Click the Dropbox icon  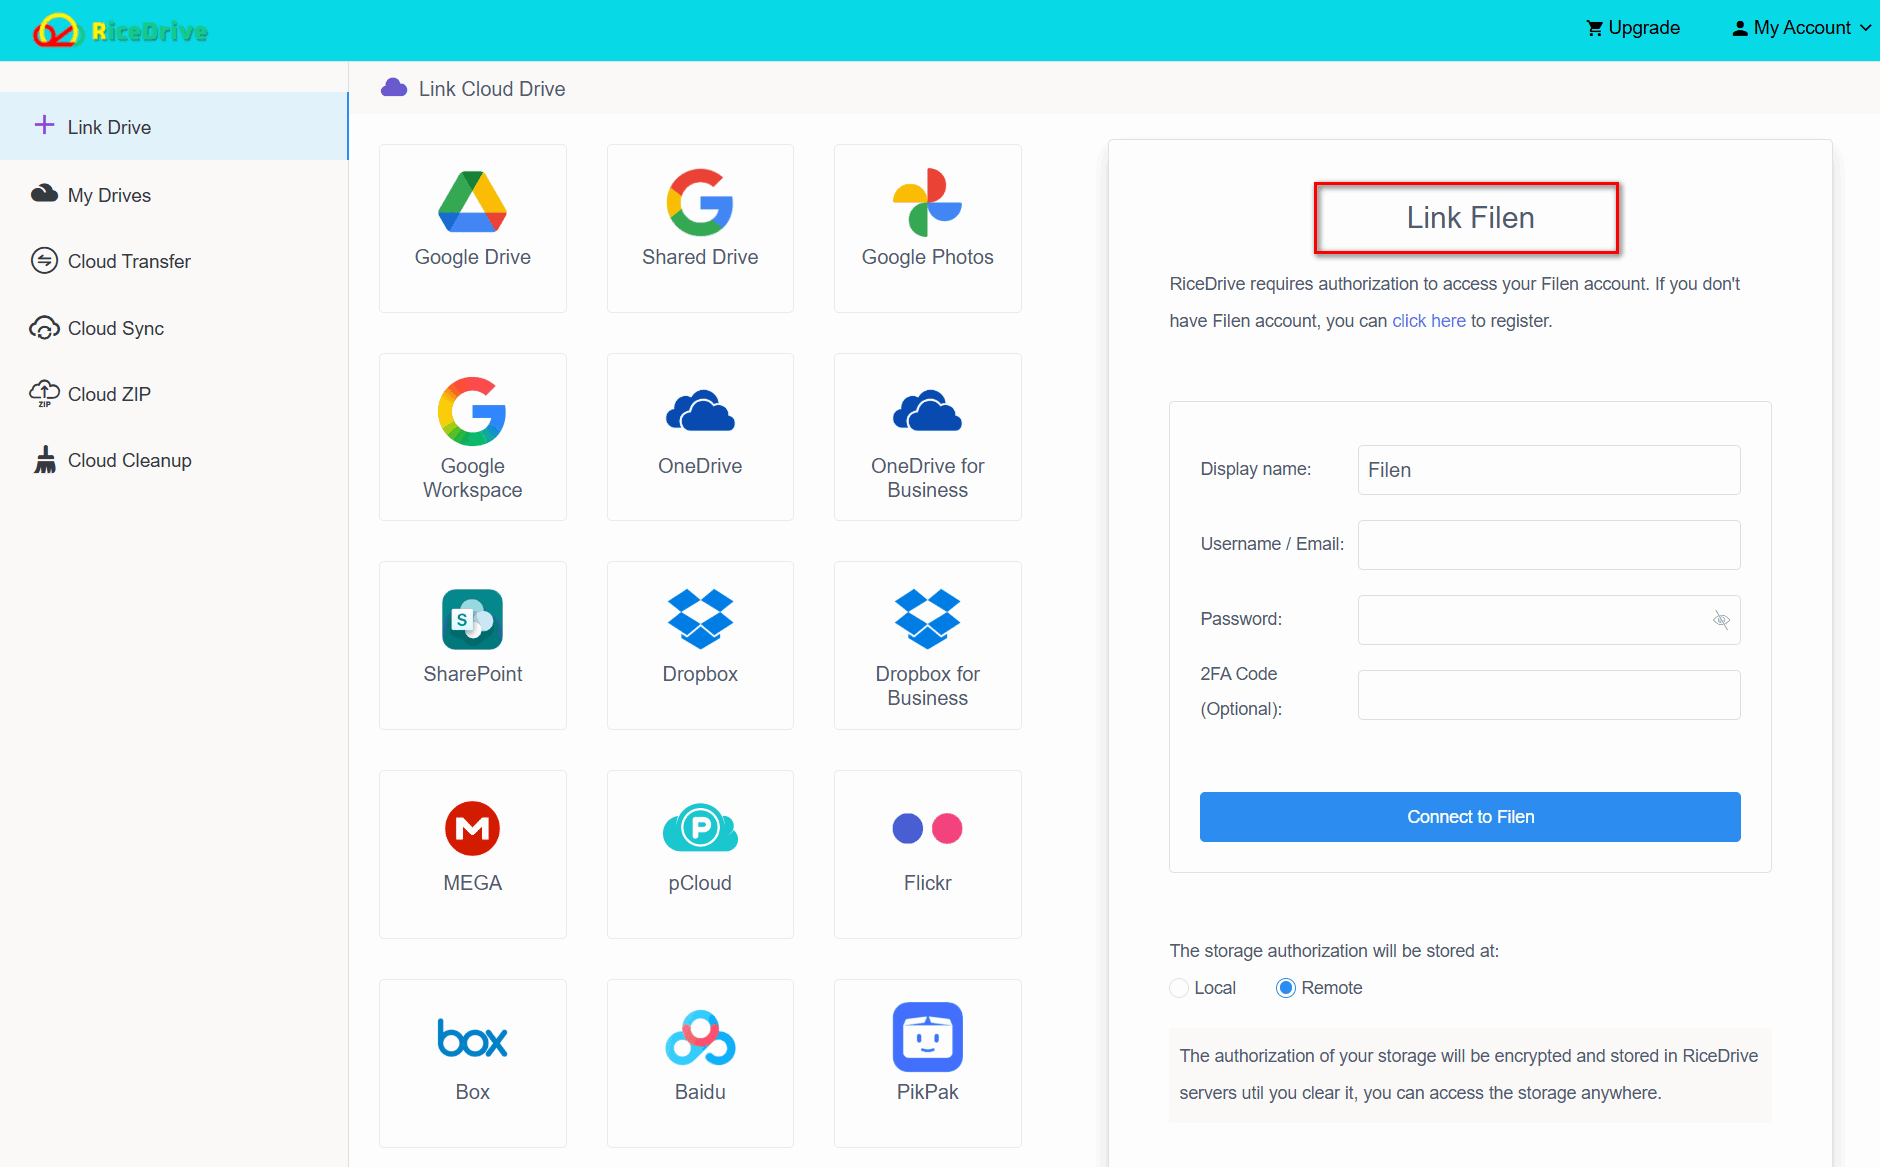[700, 619]
